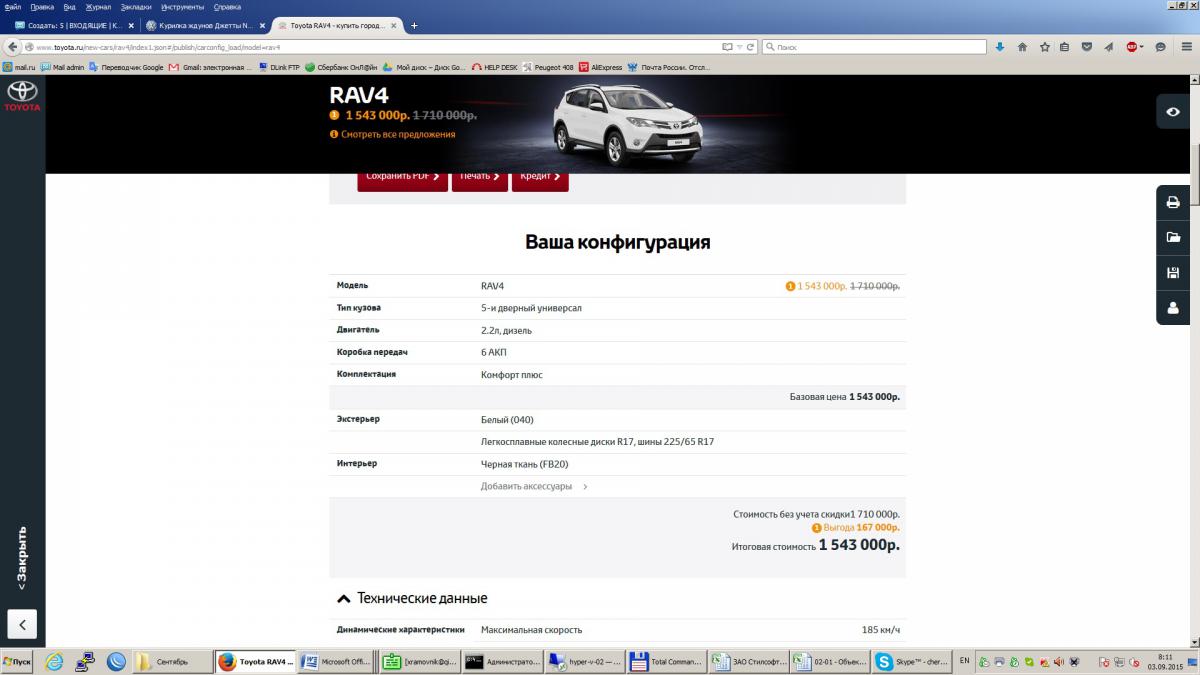The height and width of the screenshot is (675, 1200).
Task: Click the Adblock Plus ABP icon
Action: pos(1133,47)
